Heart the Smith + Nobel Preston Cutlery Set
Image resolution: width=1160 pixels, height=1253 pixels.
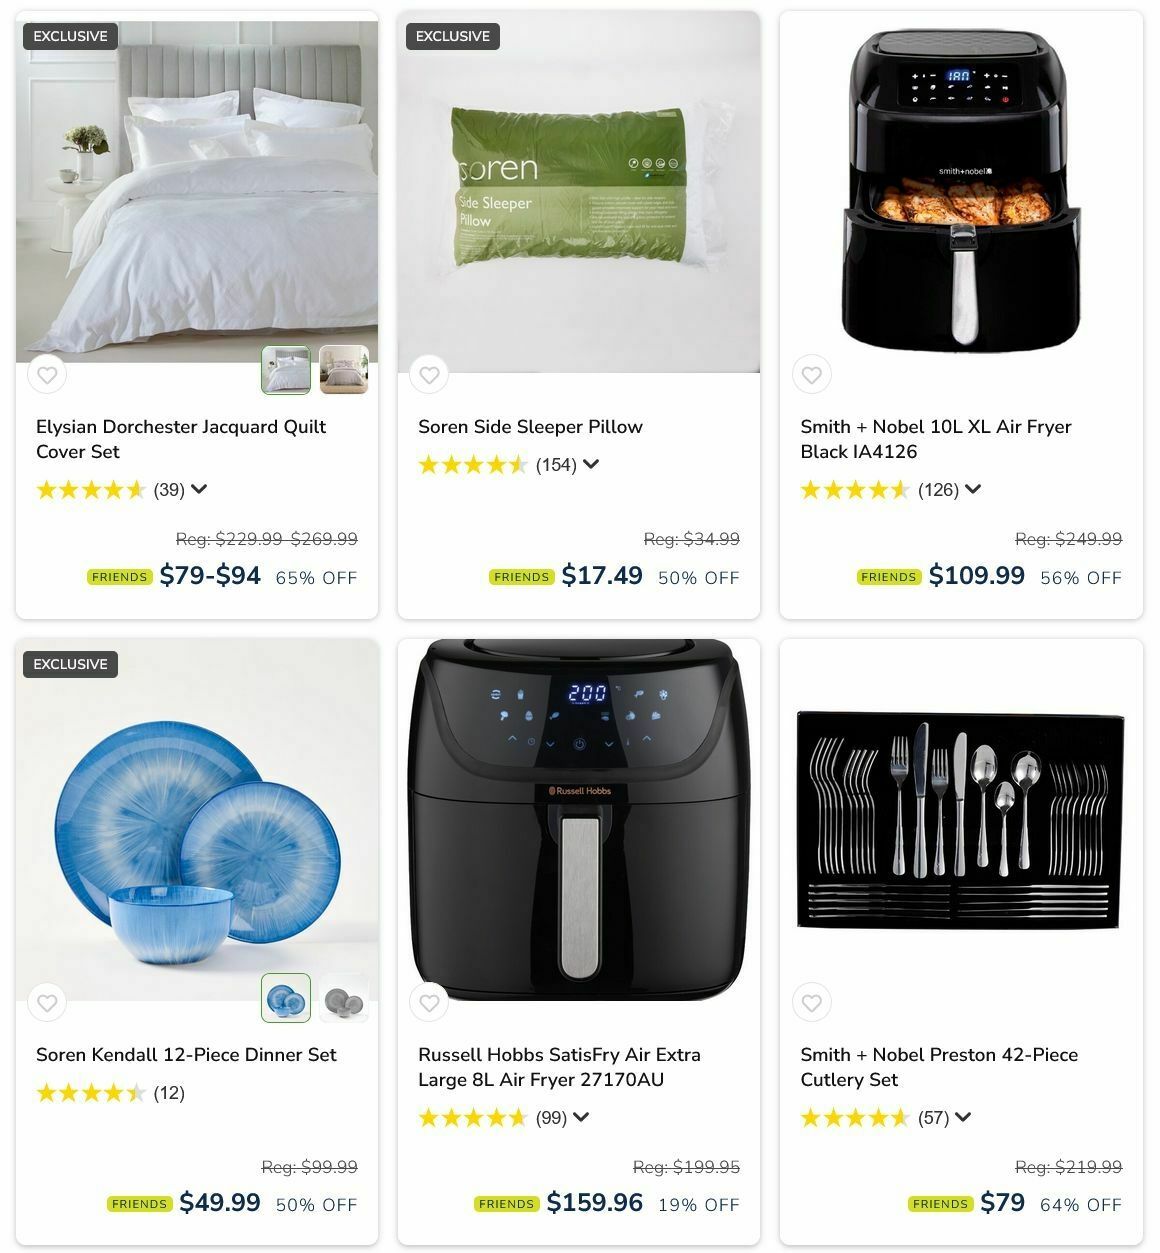pyautogui.click(x=812, y=1003)
